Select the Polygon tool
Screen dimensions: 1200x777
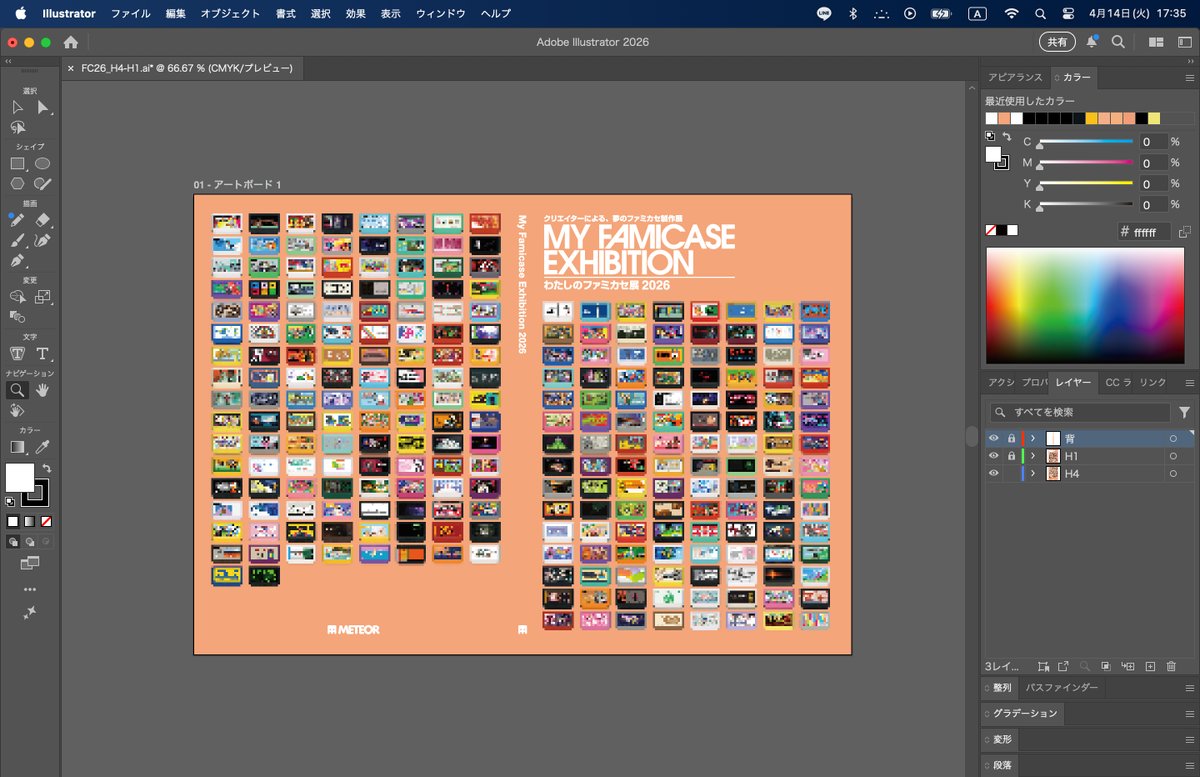(18, 184)
